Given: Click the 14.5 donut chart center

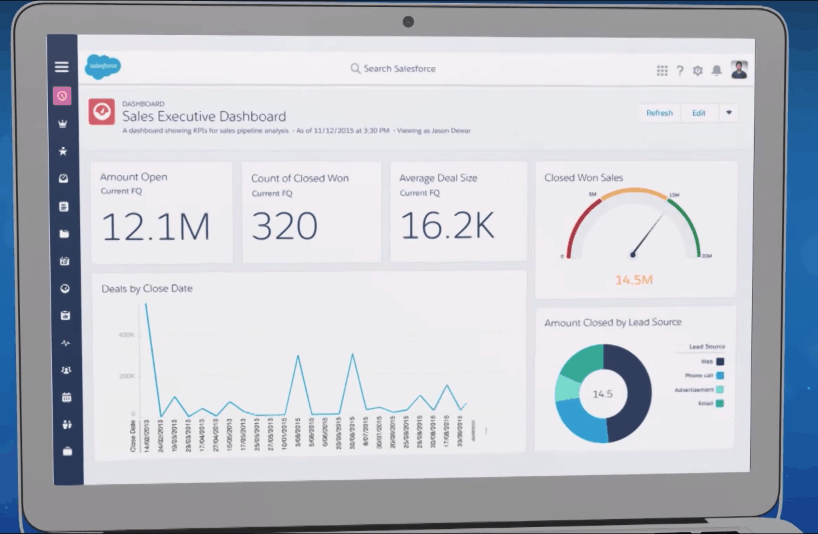Looking at the screenshot, I should (x=603, y=394).
